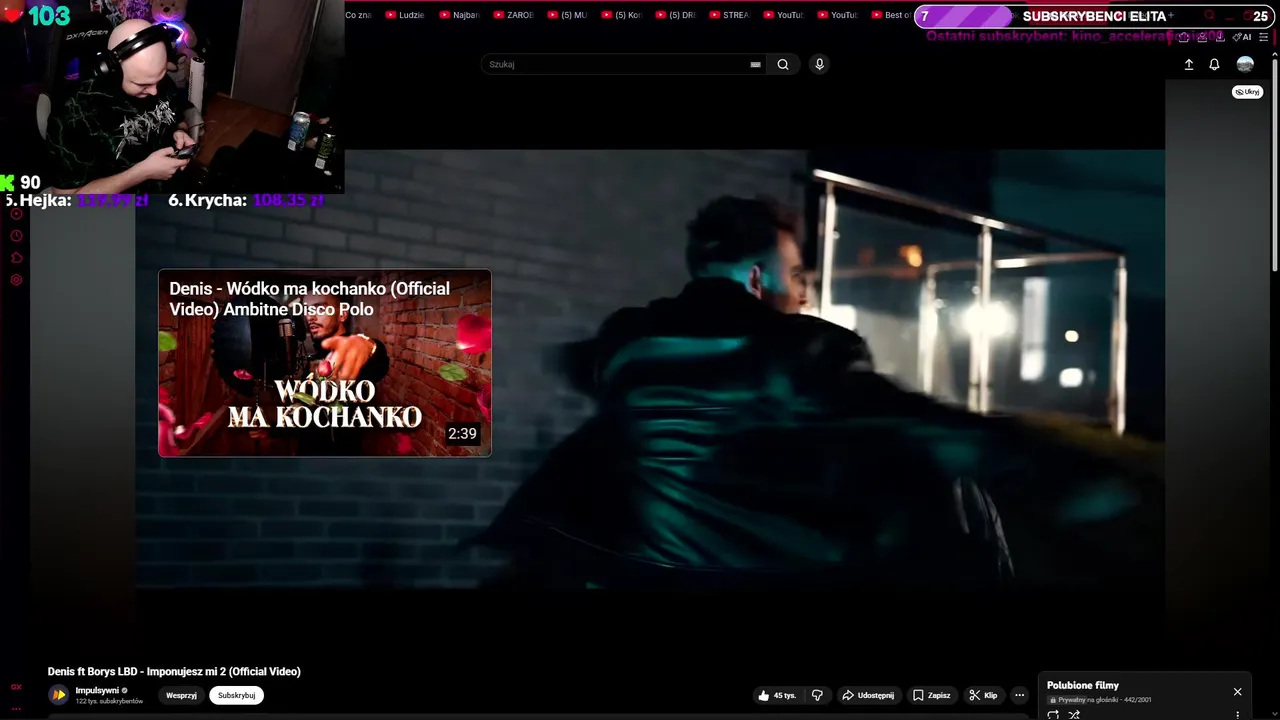Click the main video player area
This screenshot has height=720, width=1280.
point(650,370)
